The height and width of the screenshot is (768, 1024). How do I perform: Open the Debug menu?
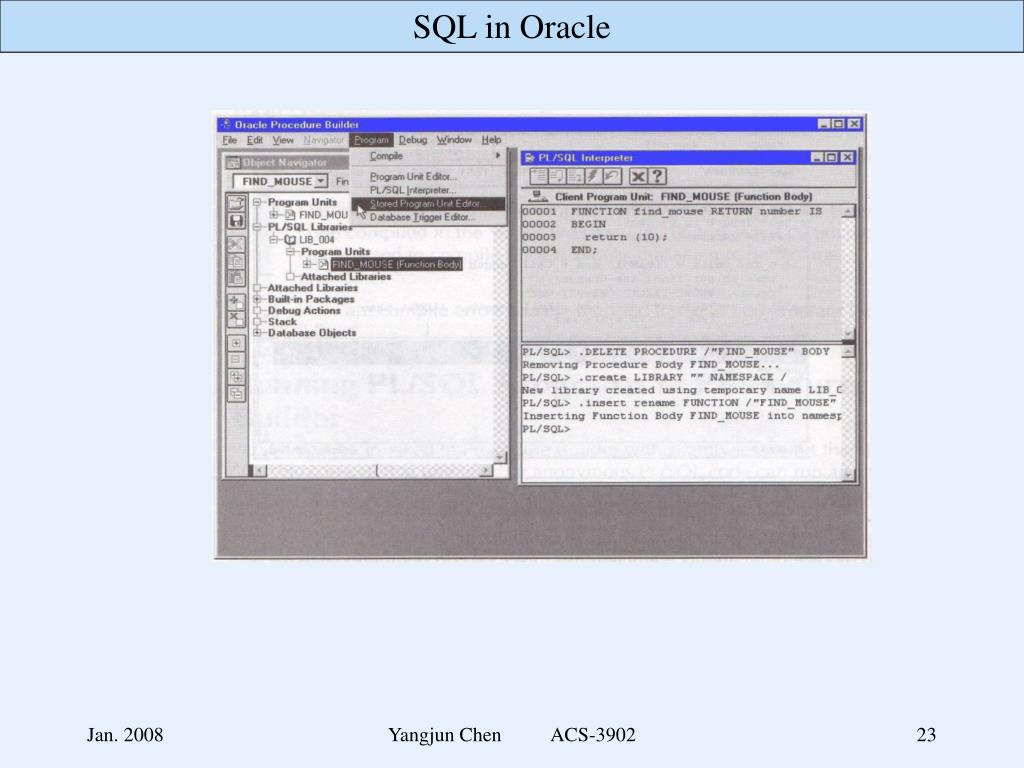point(412,140)
